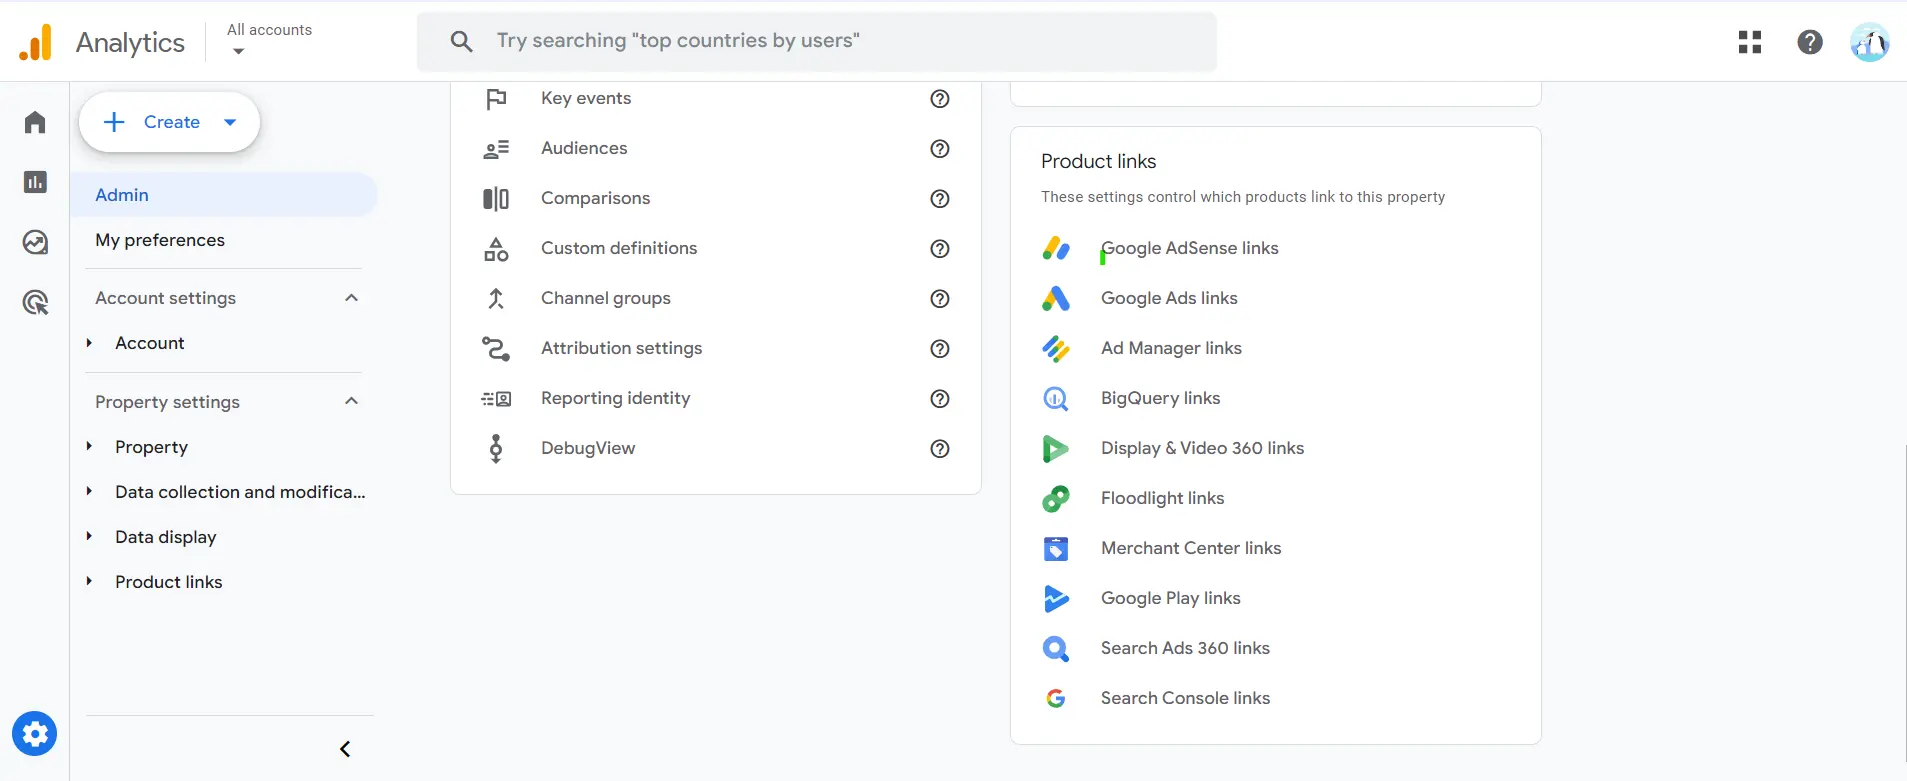Click the Display & Video 360 logo icon
This screenshot has width=1907, height=781.
pyautogui.click(x=1056, y=448)
